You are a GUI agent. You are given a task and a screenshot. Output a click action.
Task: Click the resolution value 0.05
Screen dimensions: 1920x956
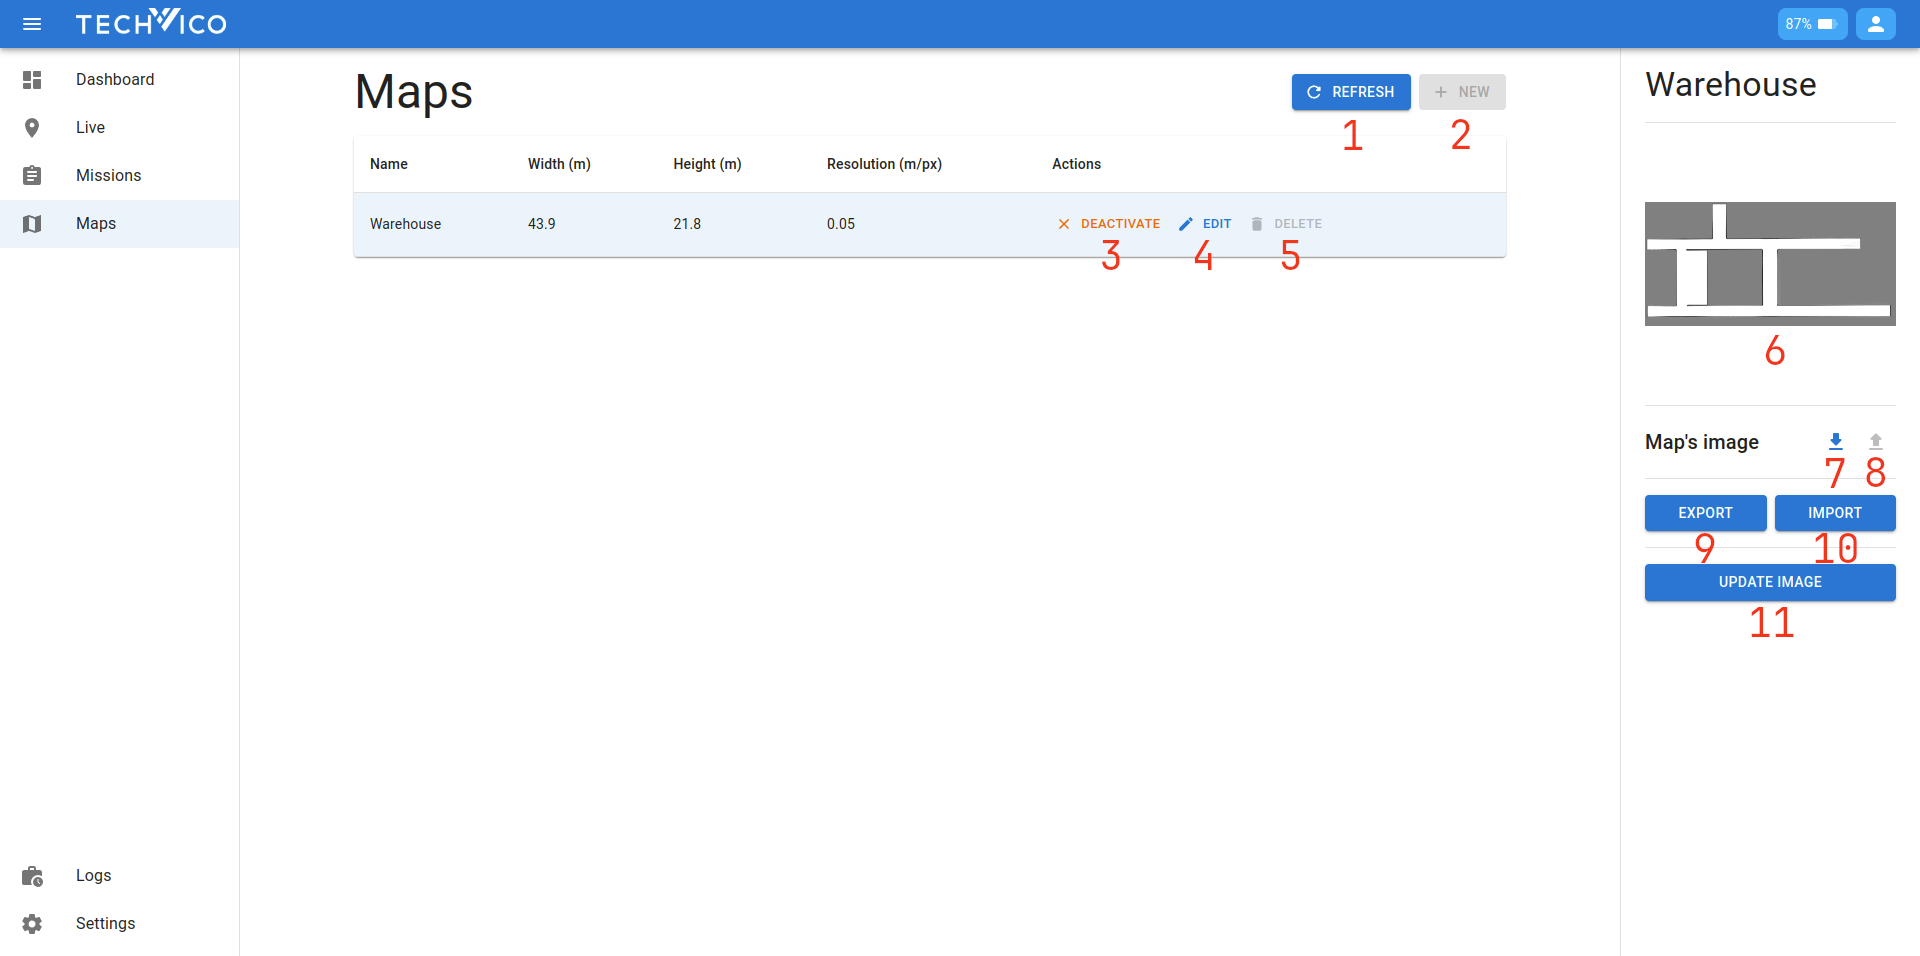pos(841,224)
